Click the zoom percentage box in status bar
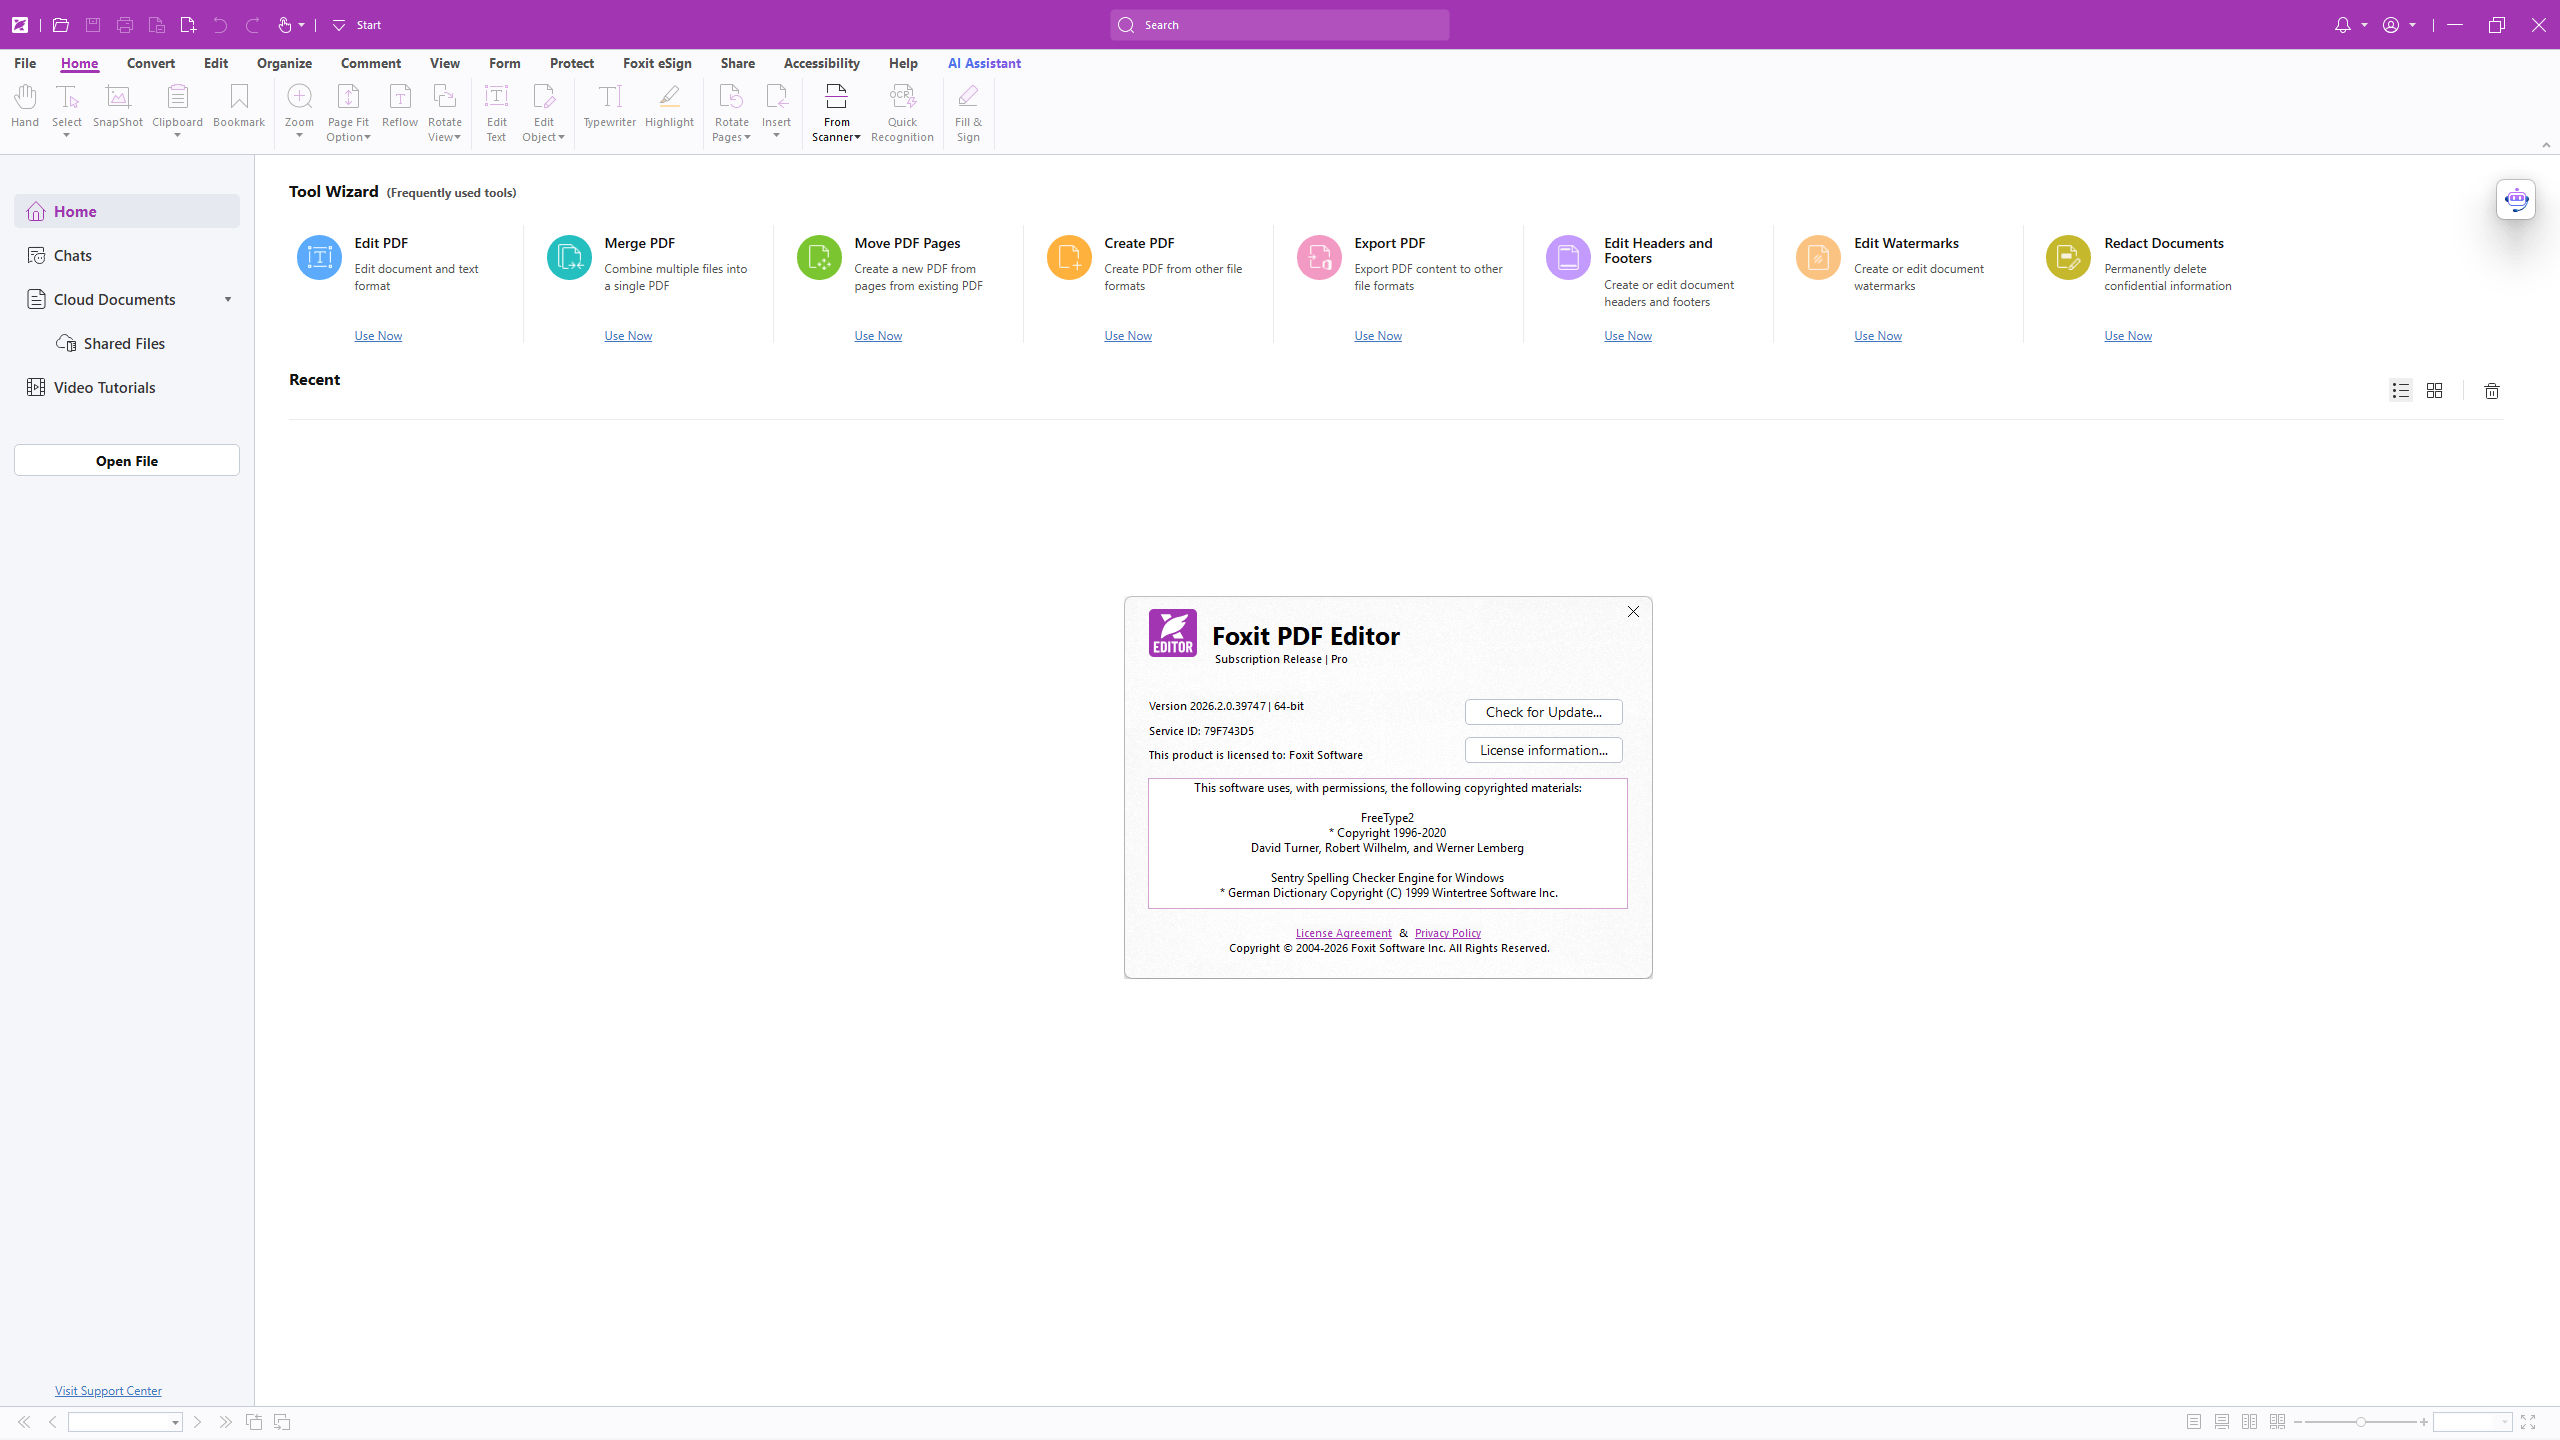Screen dimensions: 2560x1440 tap(2471, 1422)
